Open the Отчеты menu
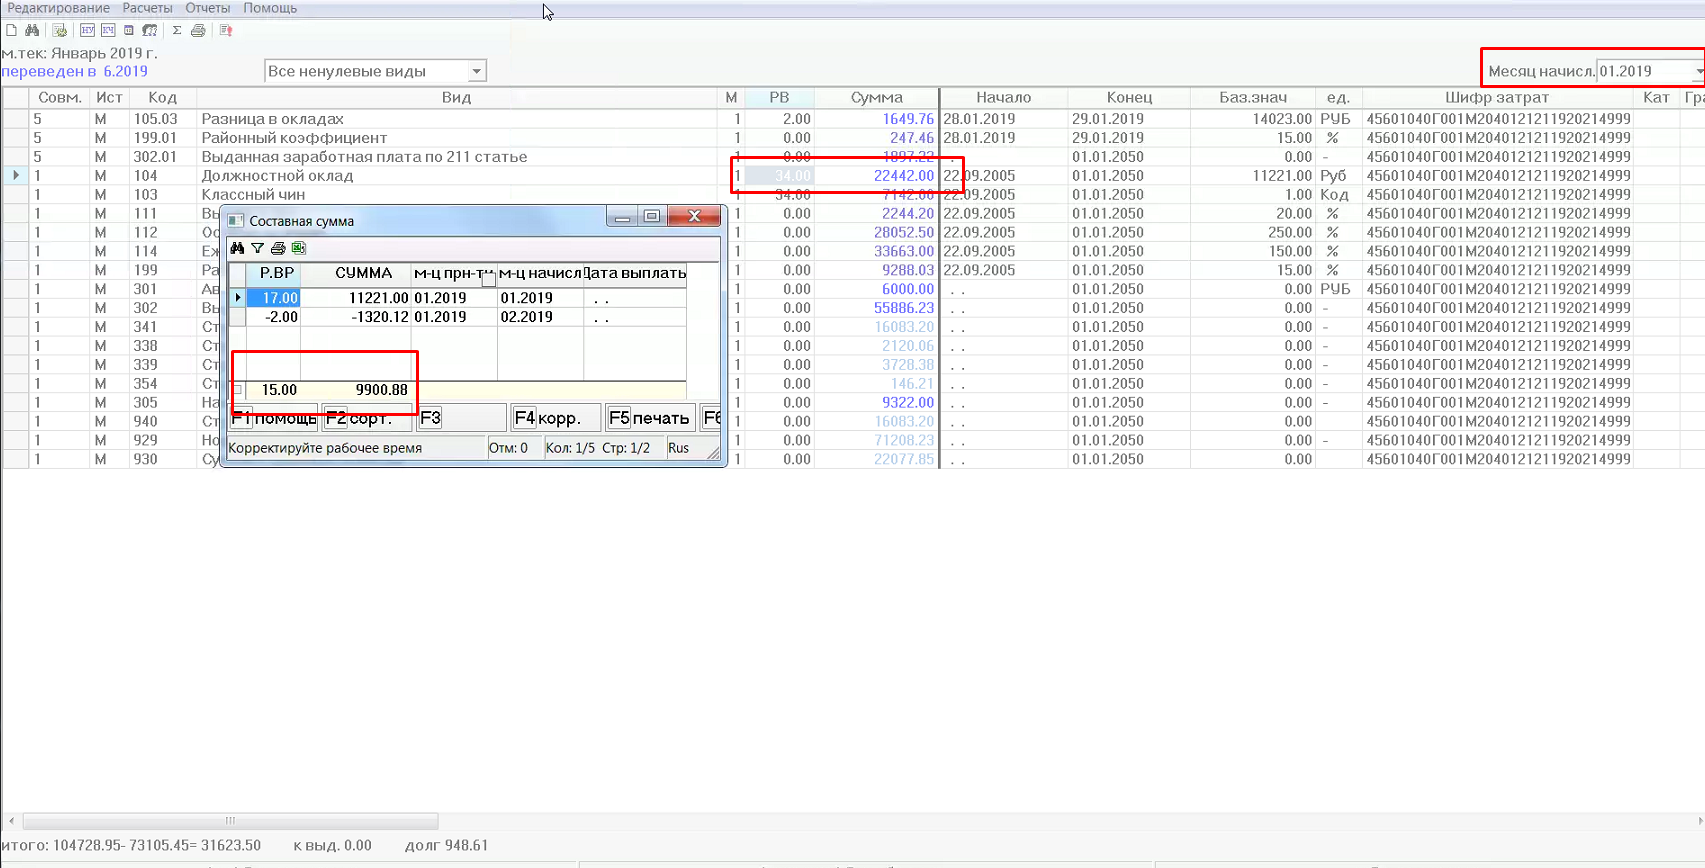Viewport: 1705px width, 868px height. [x=208, y=8]
